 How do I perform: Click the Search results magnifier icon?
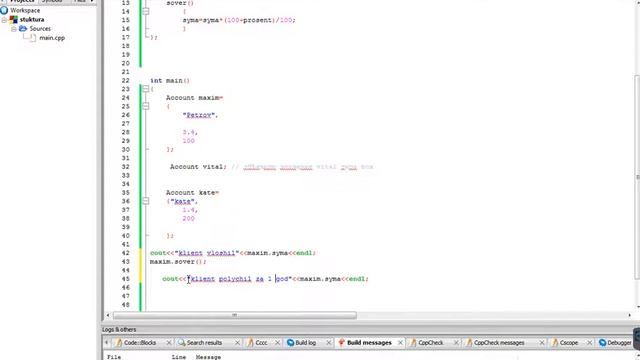tap(182, 343)
